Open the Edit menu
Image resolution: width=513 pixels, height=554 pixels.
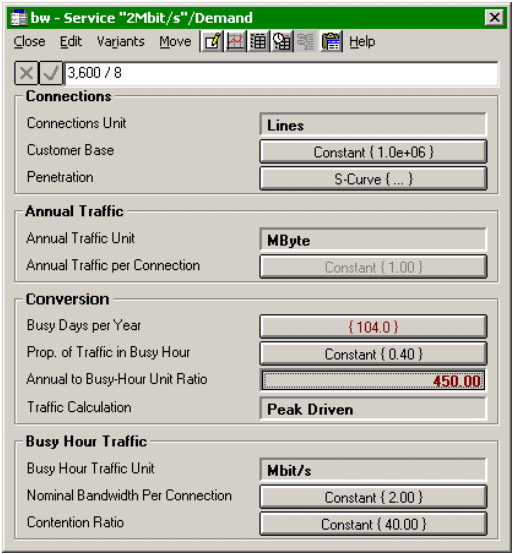71,42
